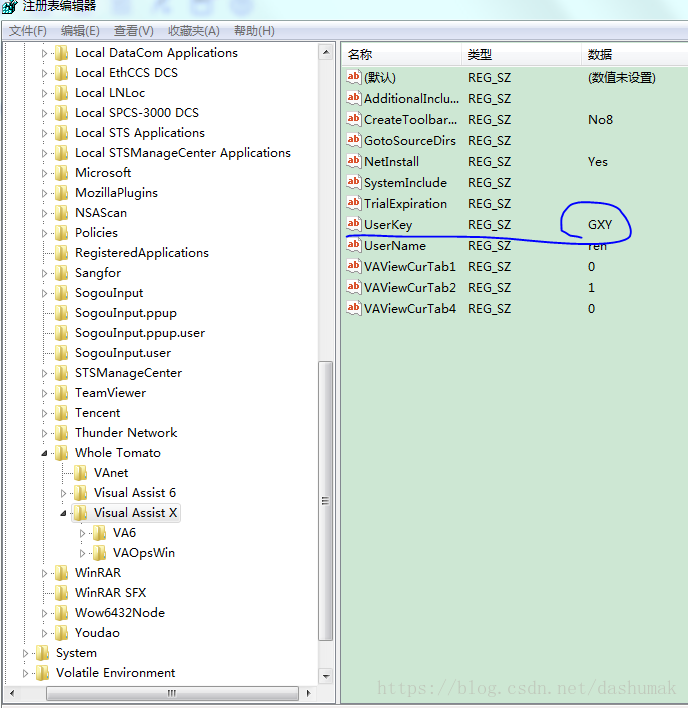Open the 编辑(E) menu

[x=80, y=31]
